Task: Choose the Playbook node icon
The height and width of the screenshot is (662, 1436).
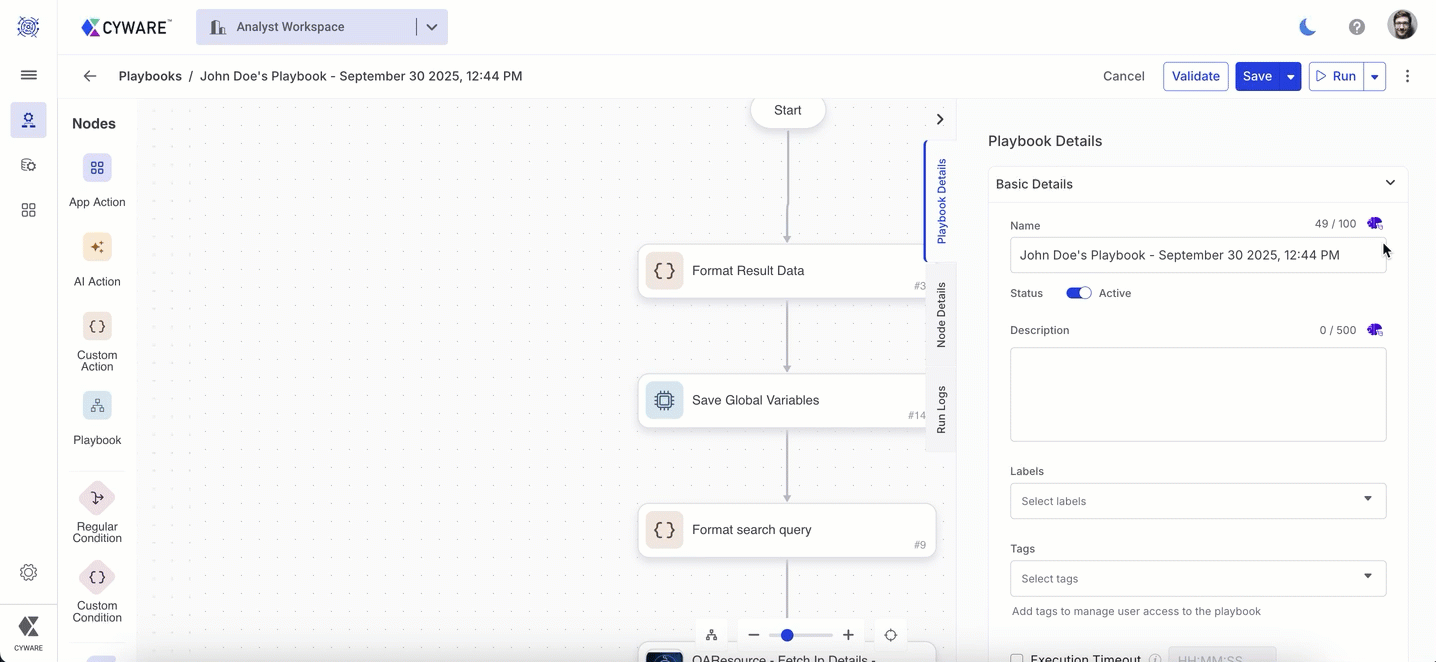Action: (x=97, y=406)
